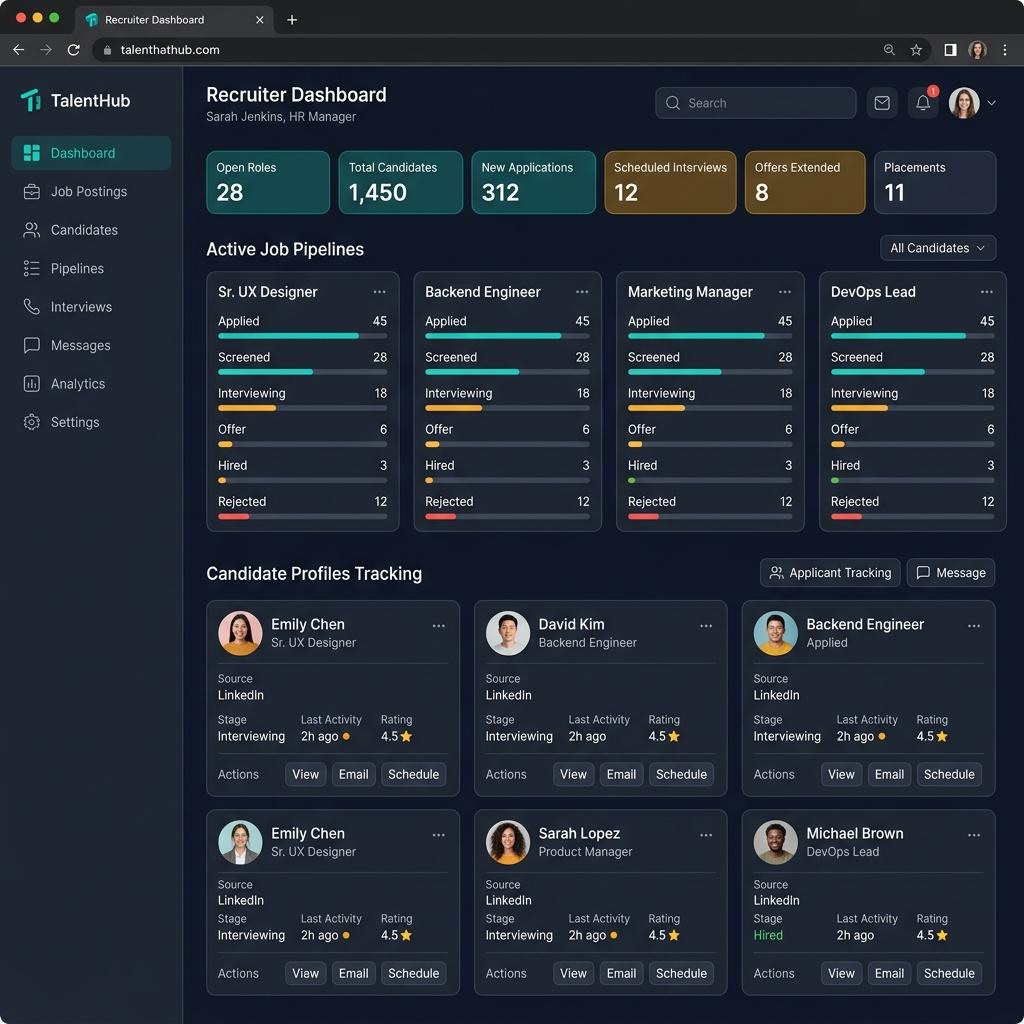Screen dimensions: 1024x1024
Task: Open Settings in the sidebar
Action: click(x=91, y=422)
